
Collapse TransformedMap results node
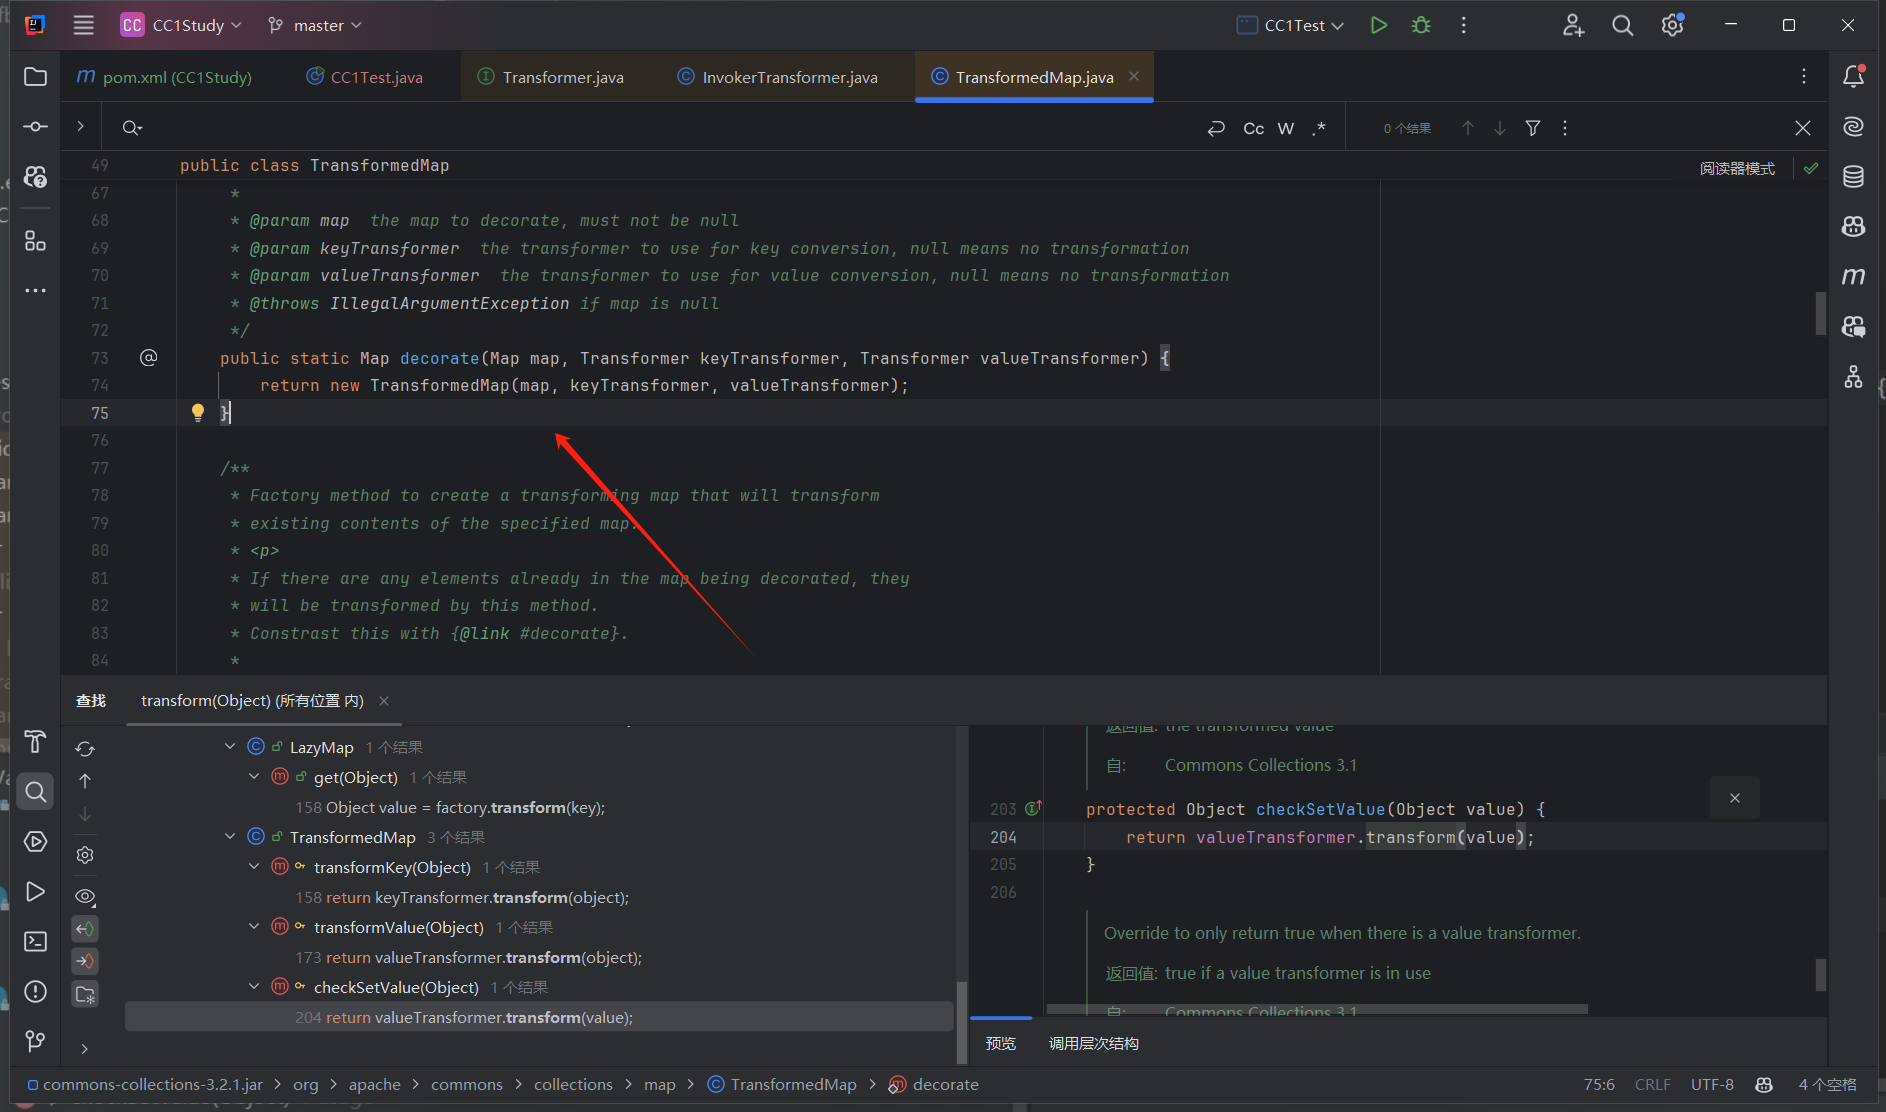[x=230, y=837]
